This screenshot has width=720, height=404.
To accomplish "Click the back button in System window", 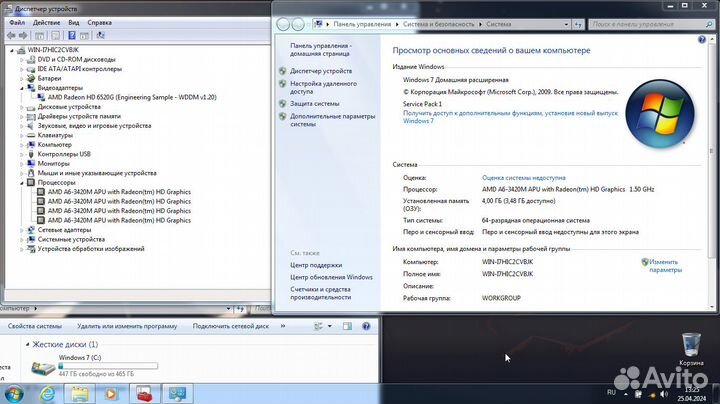I will (283, 24).
